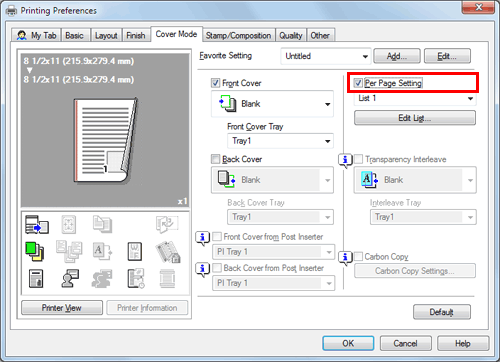Click the Printer View button

click(62, 308)
